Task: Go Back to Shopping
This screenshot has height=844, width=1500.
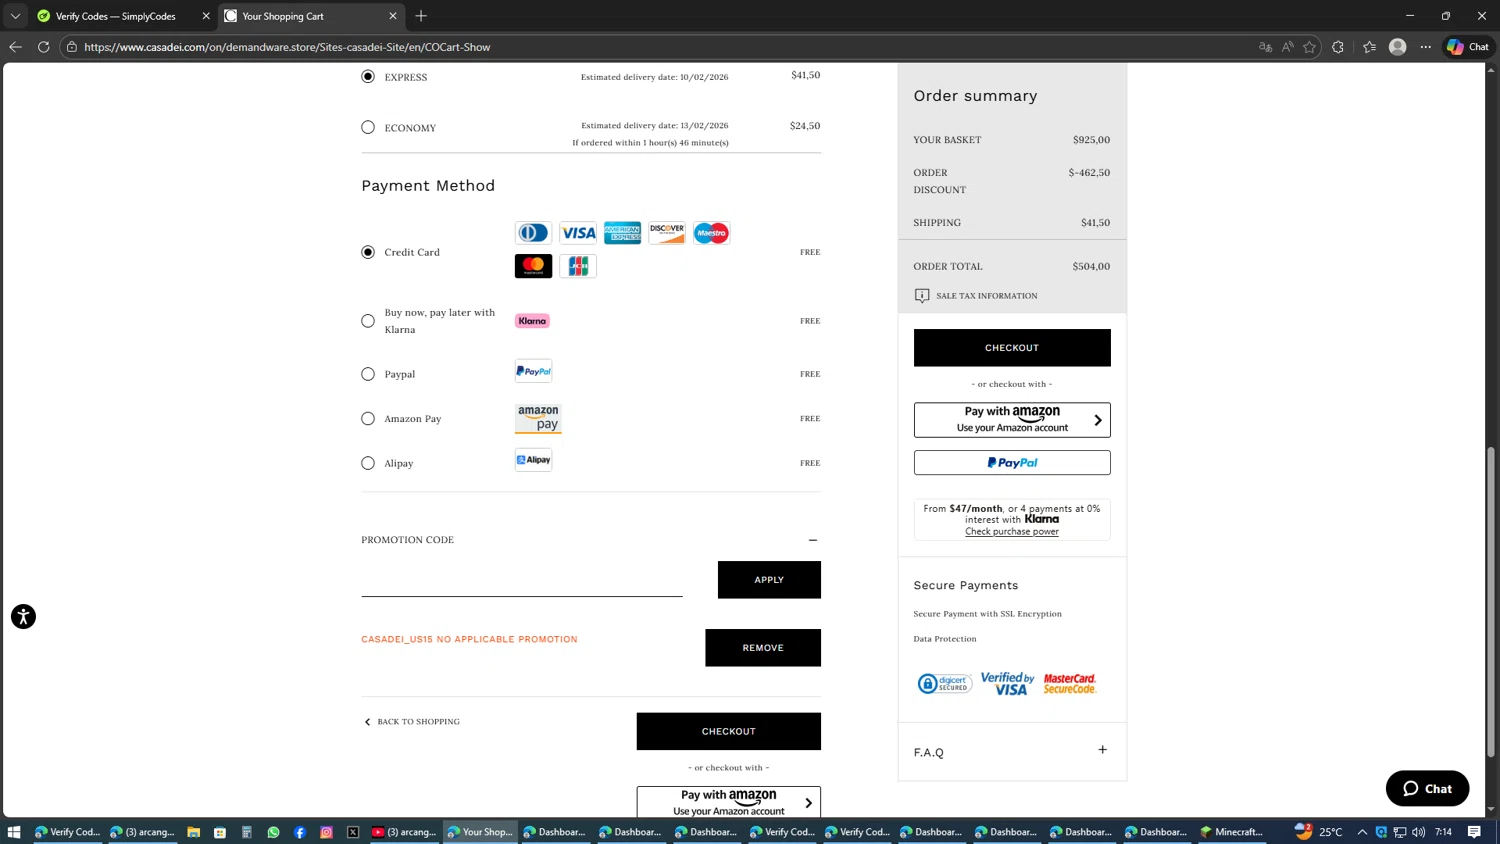Action: tap(412, 722)
